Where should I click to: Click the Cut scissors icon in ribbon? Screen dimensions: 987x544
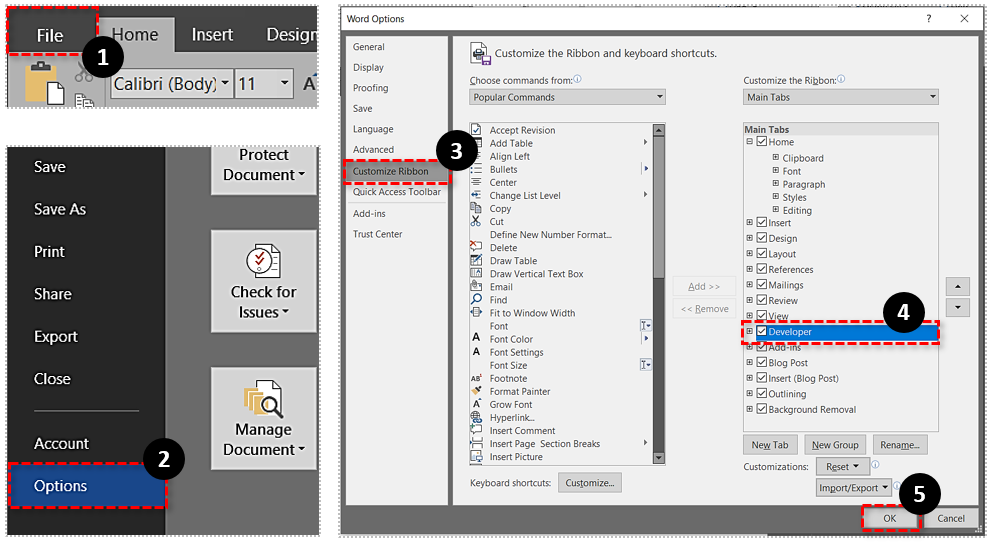tap(84, 74)
